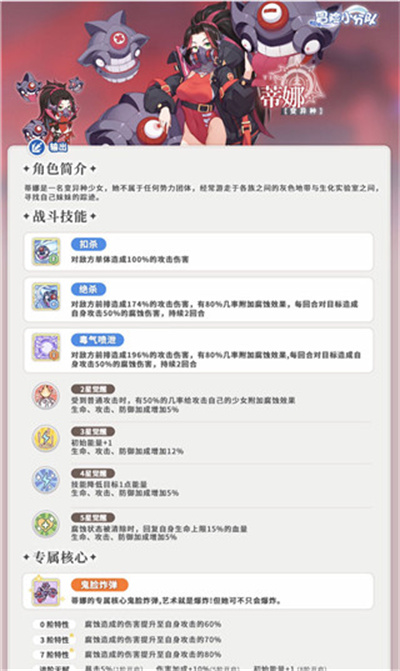Click the 5星觉醒 label tag
Image resolution: width=400 pixels, height=671 pixels.
pos(93,517)
